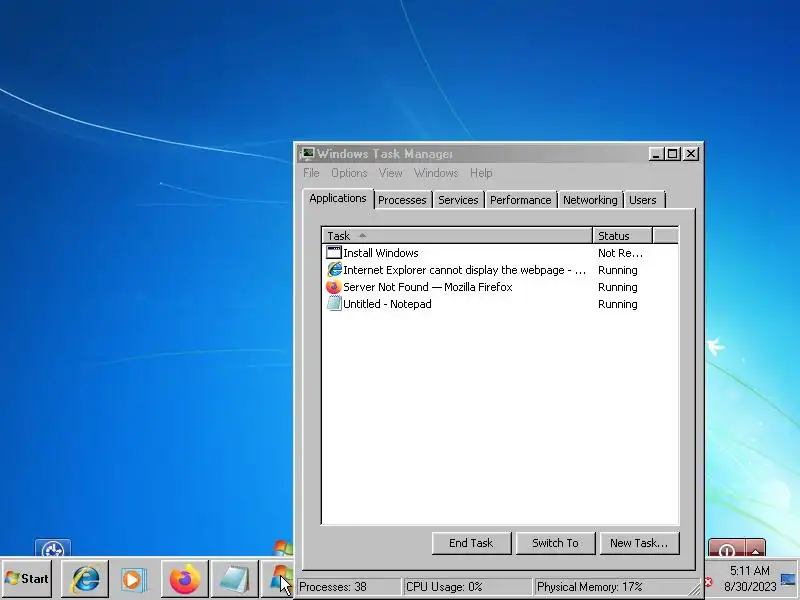
Task: Open the View menu
Action: click(390, 173)
